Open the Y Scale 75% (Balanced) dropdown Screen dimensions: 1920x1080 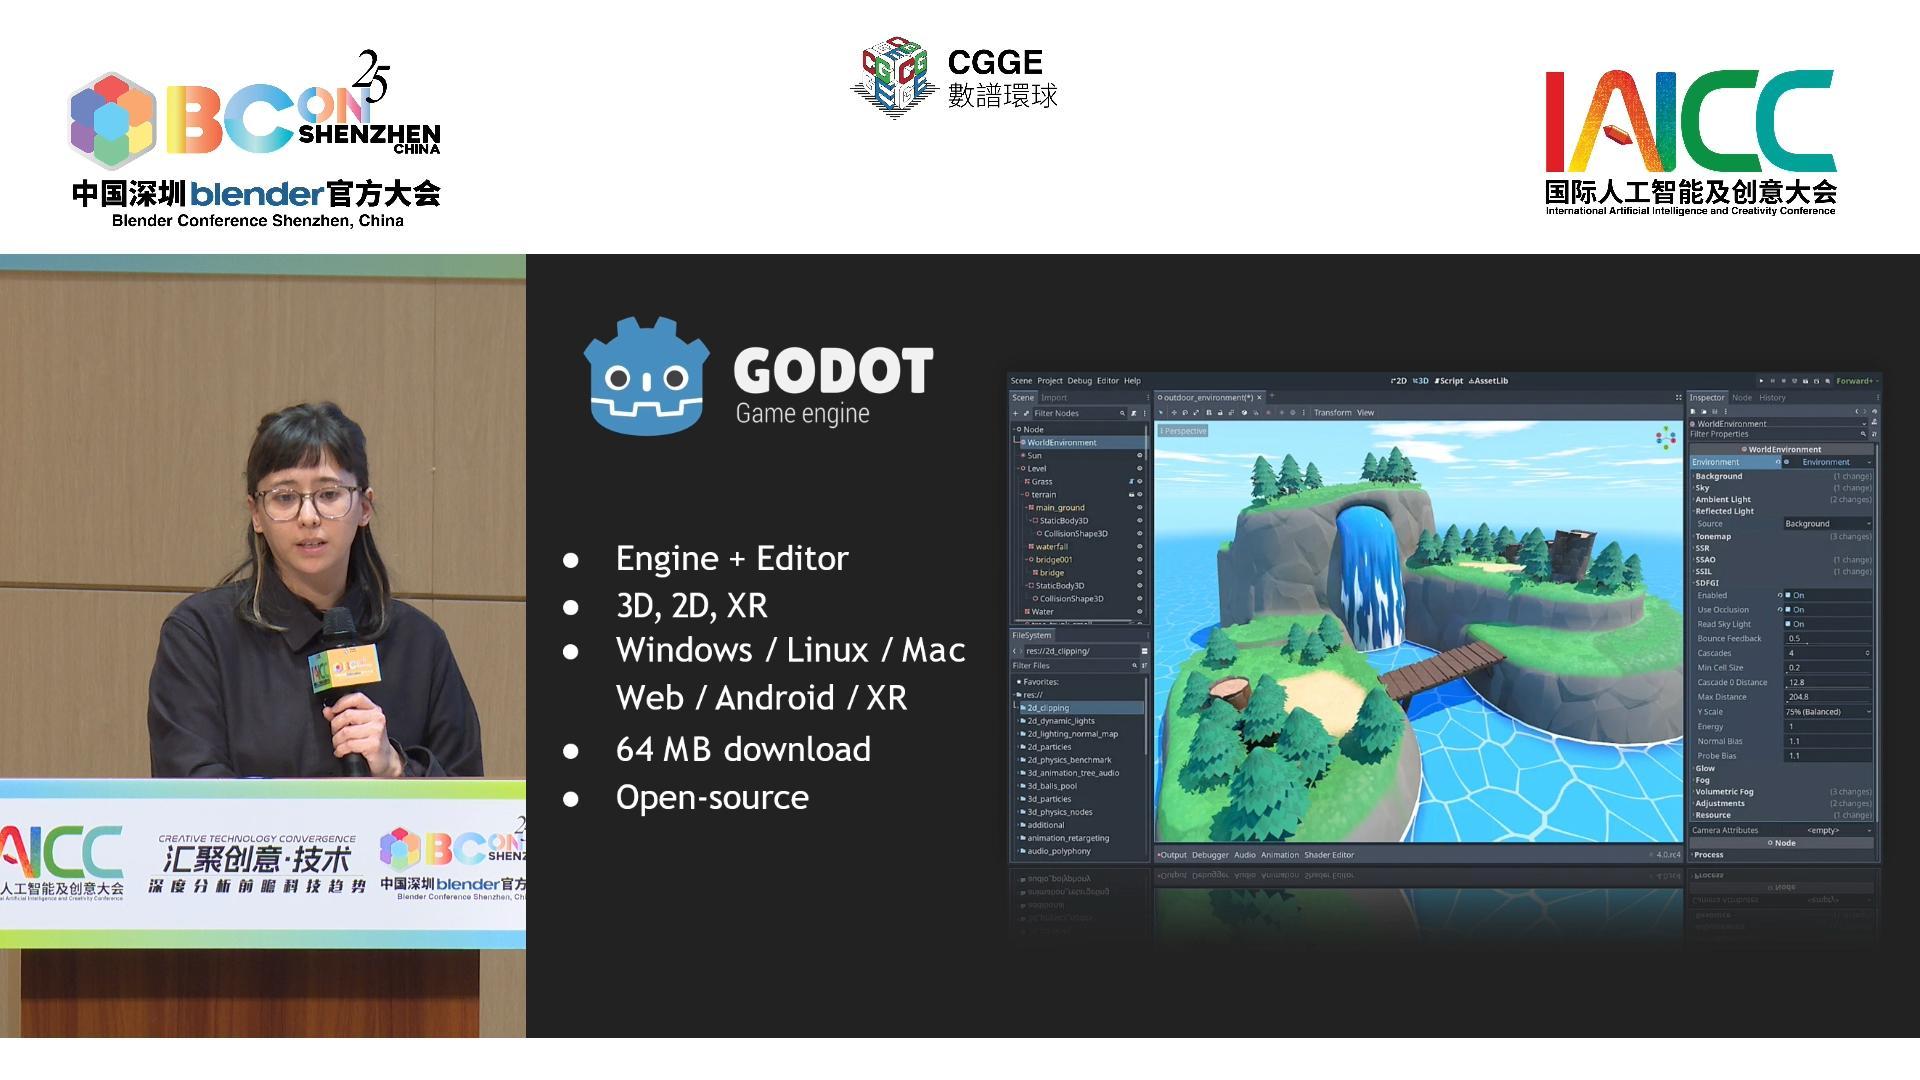[x=1828, y=712]
